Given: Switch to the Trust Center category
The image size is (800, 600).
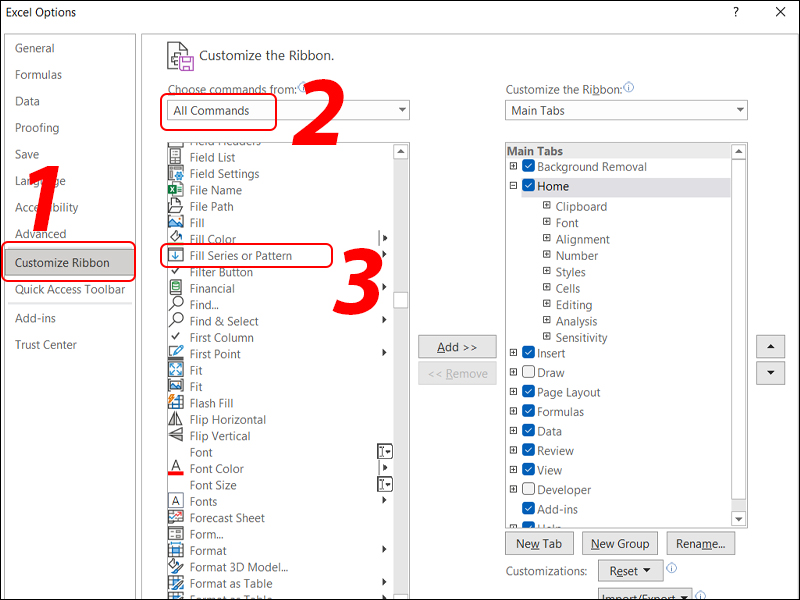Looking at the screenshot, I should (x=46, y=344).
